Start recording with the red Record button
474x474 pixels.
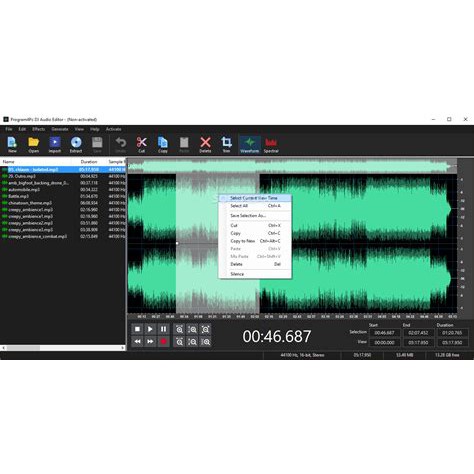tap(163, 341)
